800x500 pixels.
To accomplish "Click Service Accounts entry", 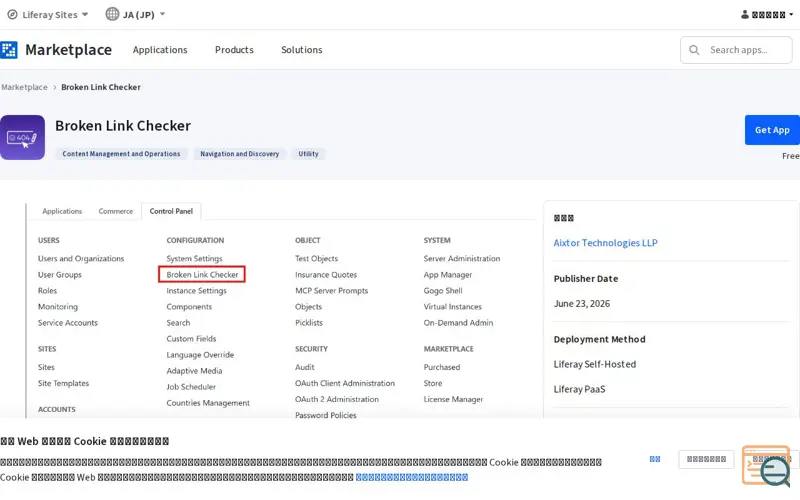I will click(x=68, y=323).
